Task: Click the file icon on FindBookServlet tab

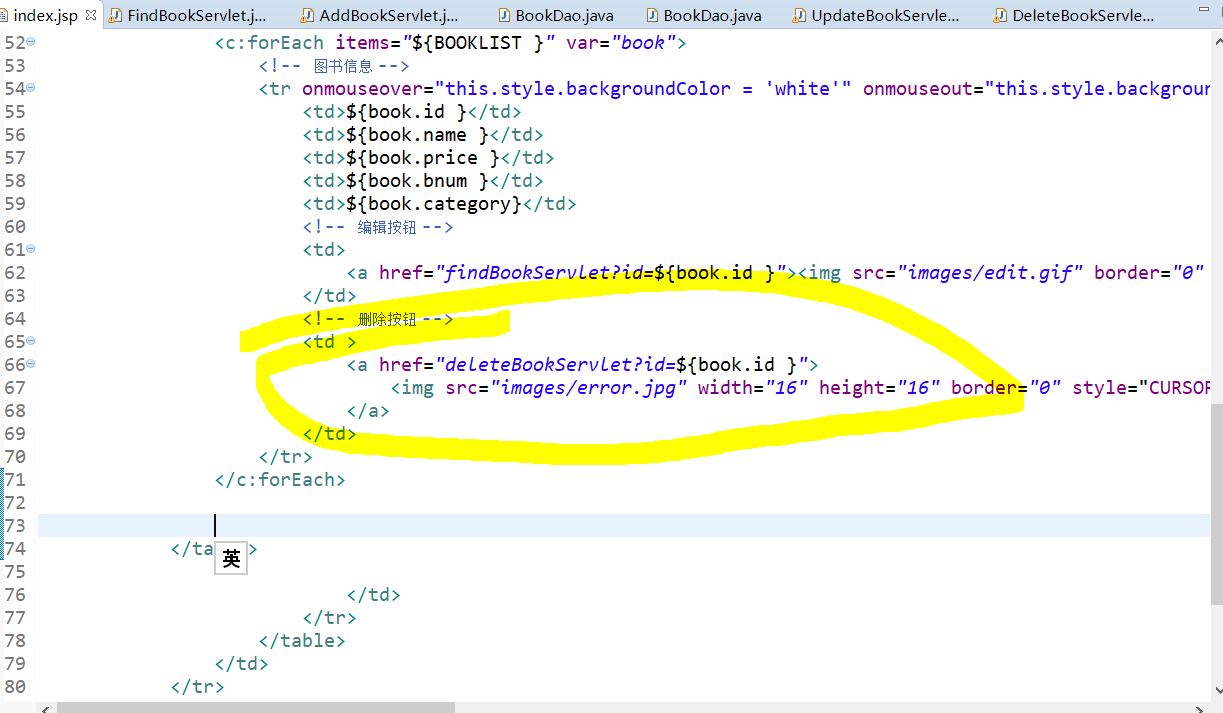Action: coord(117,16)
